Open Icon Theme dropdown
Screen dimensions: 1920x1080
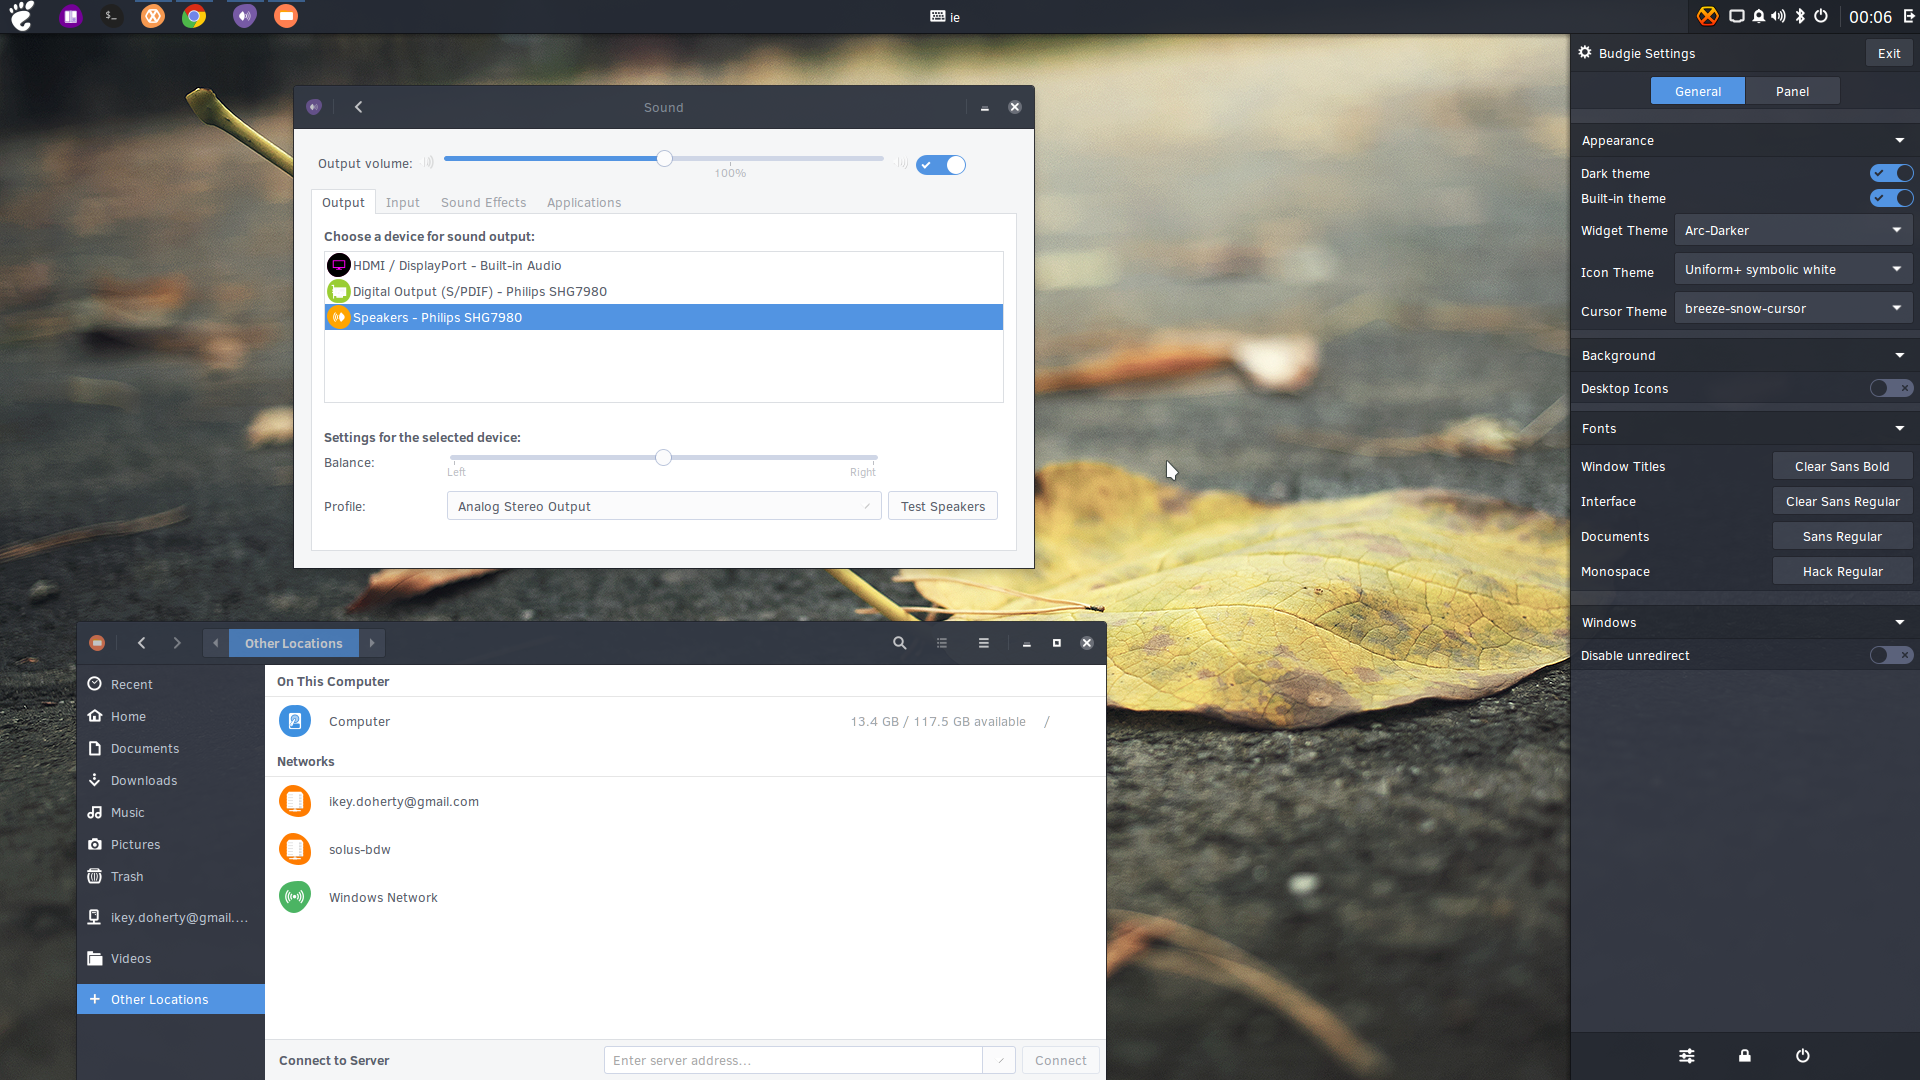pyautogui.click(x=1793, y=269)
